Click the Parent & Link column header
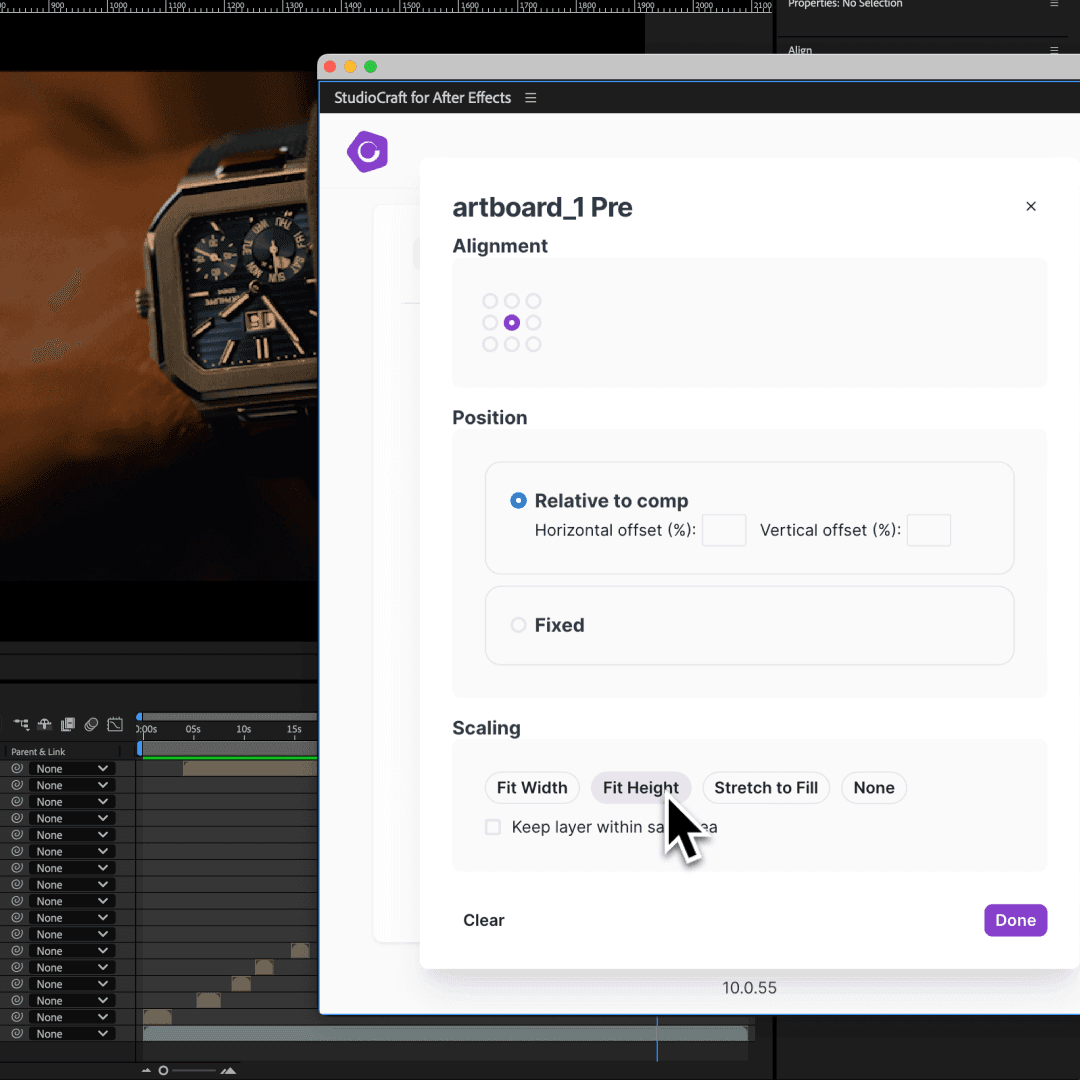Viewport: 1080px width, 1080px height. tap(37, 751)
